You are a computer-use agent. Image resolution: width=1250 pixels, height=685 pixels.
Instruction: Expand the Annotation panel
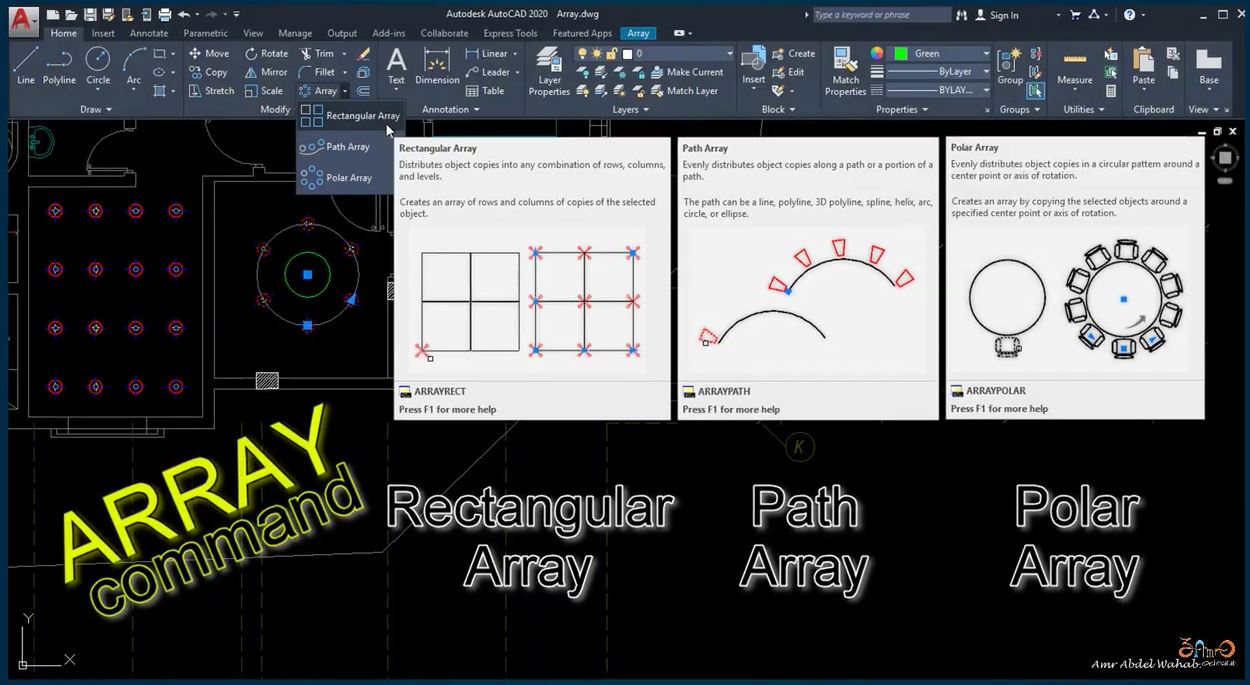click(450, 109)
